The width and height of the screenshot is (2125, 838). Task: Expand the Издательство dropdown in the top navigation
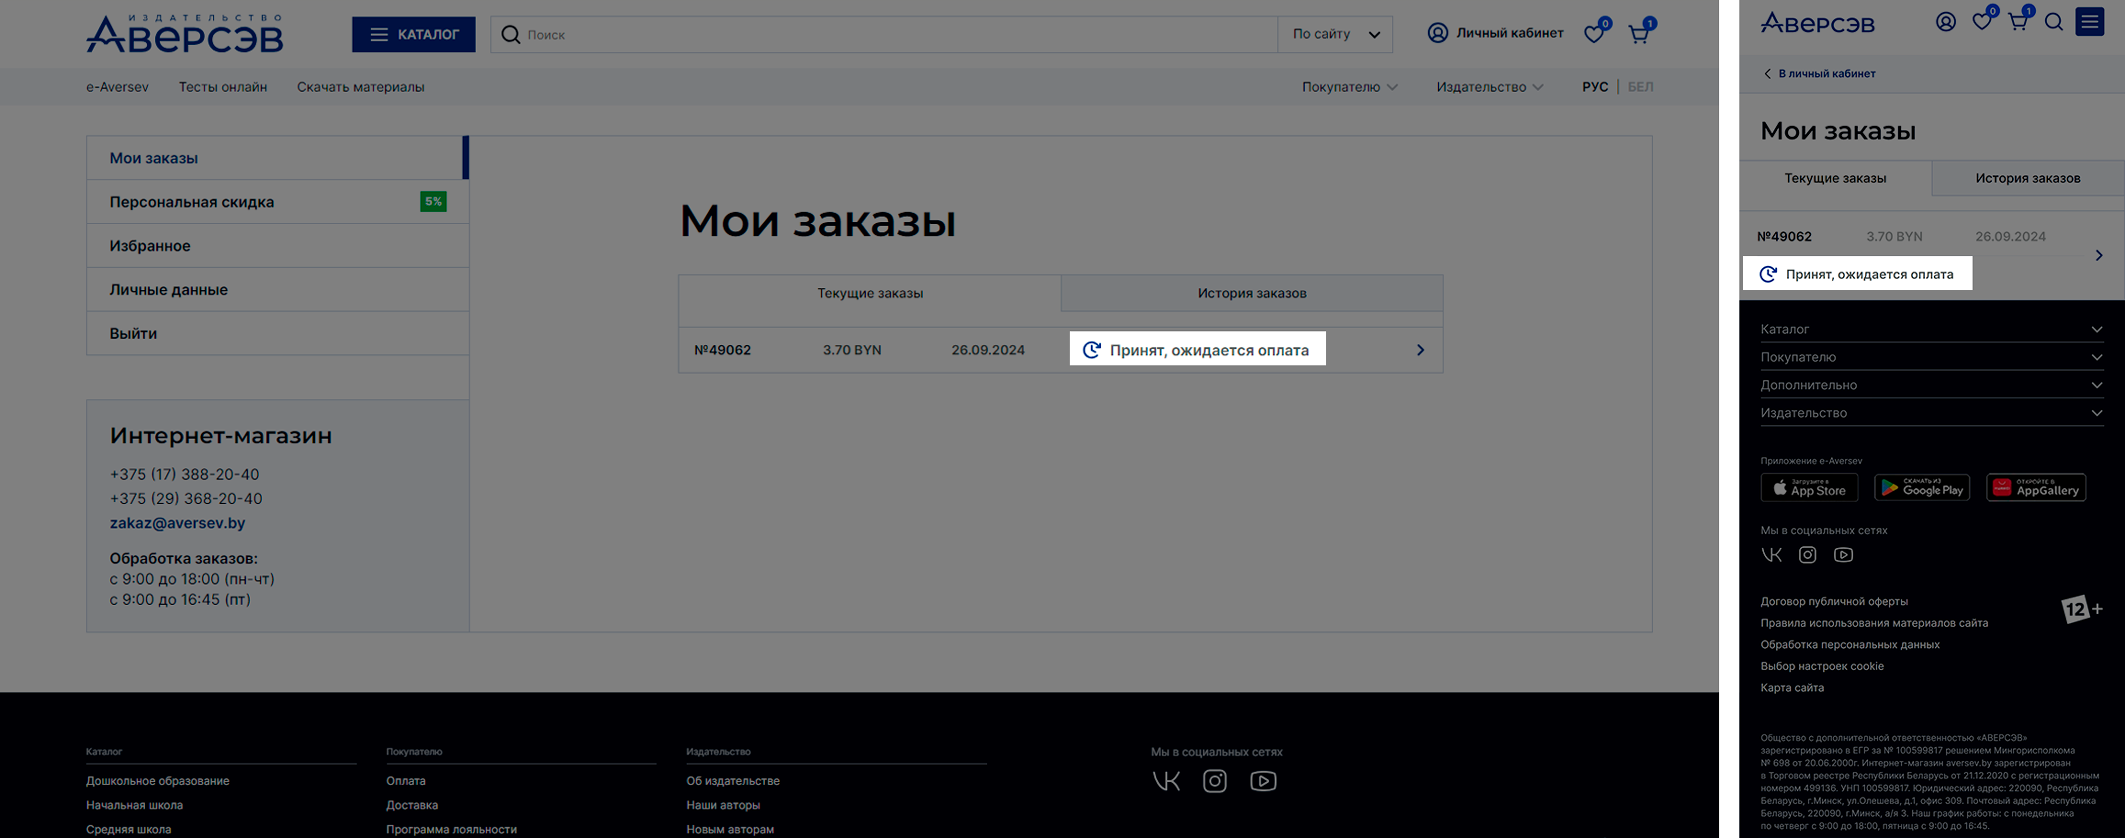[x=1489, y=87]
